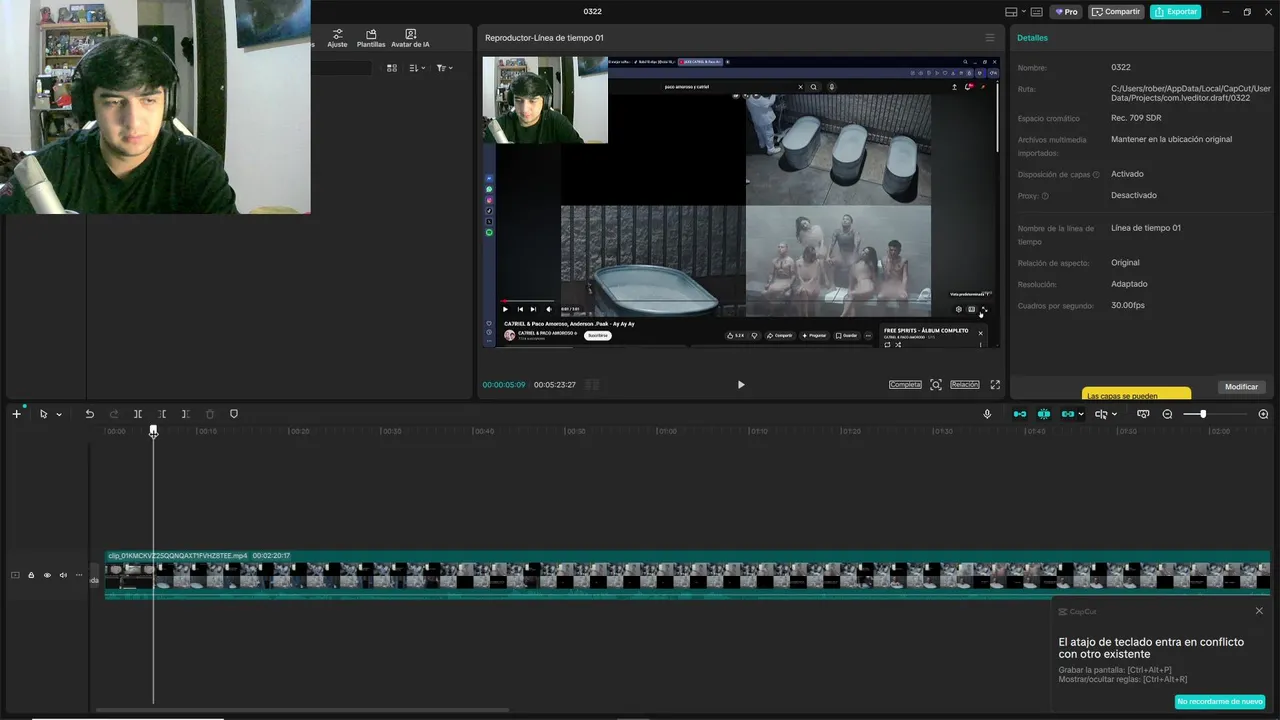Toggle auto snapping on the timeline
The height and width of the screenshot is (720, 1280).
tap(1044, 414)
